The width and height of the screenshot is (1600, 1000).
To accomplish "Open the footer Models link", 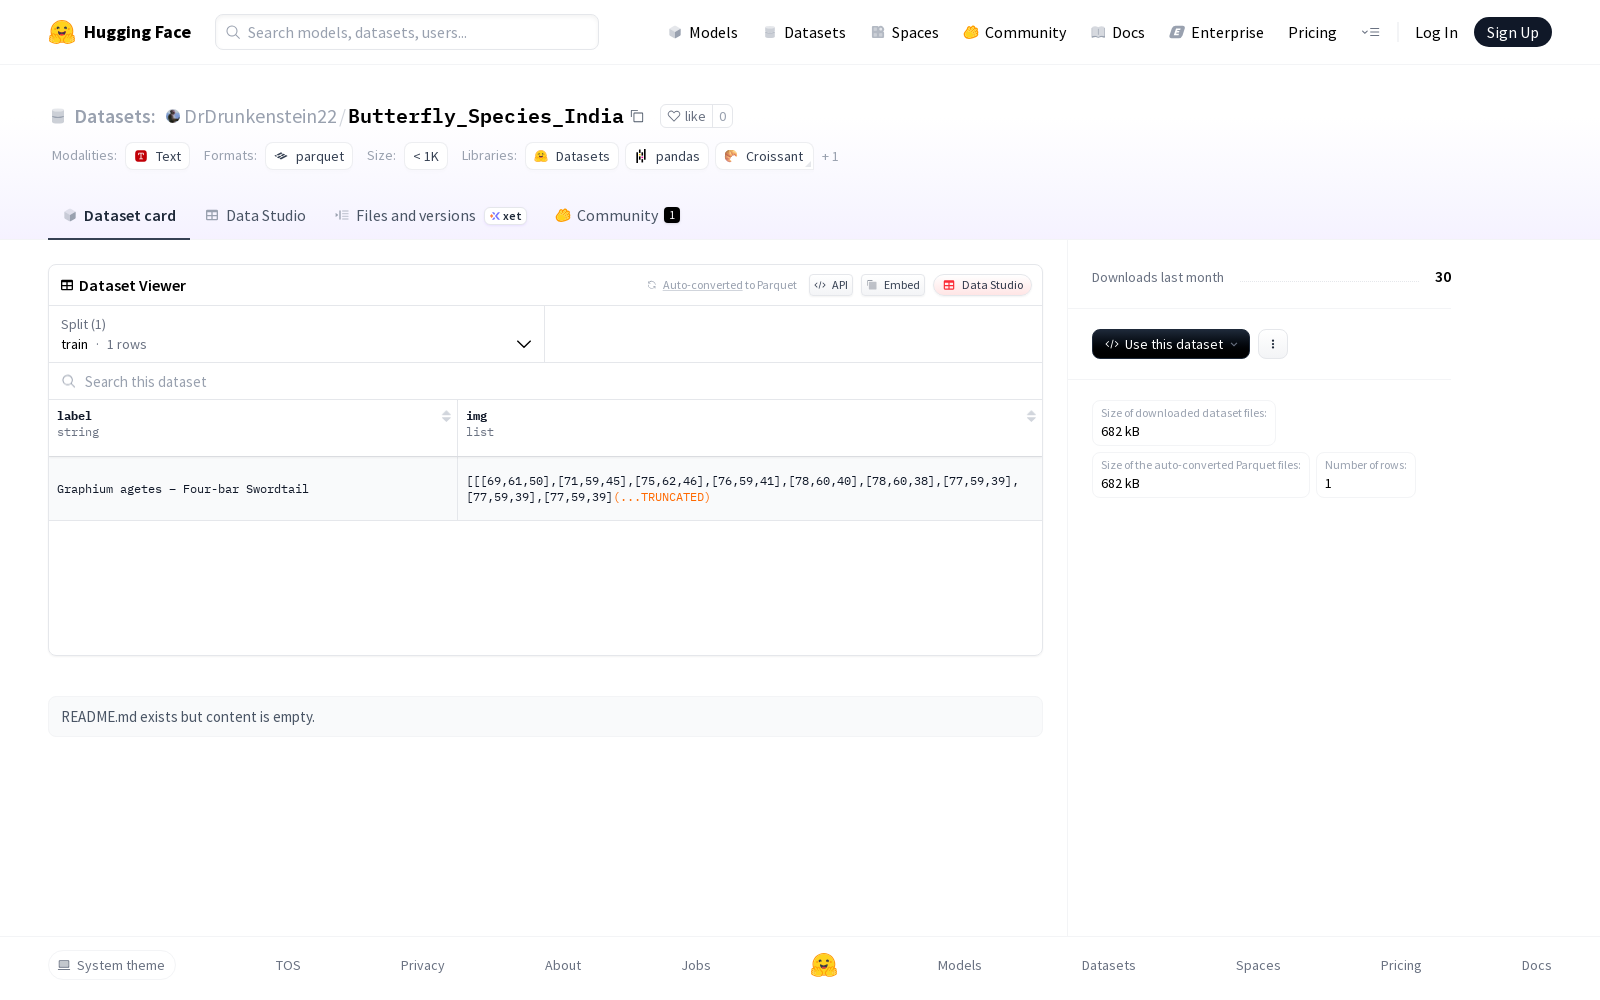I will 959,965.
